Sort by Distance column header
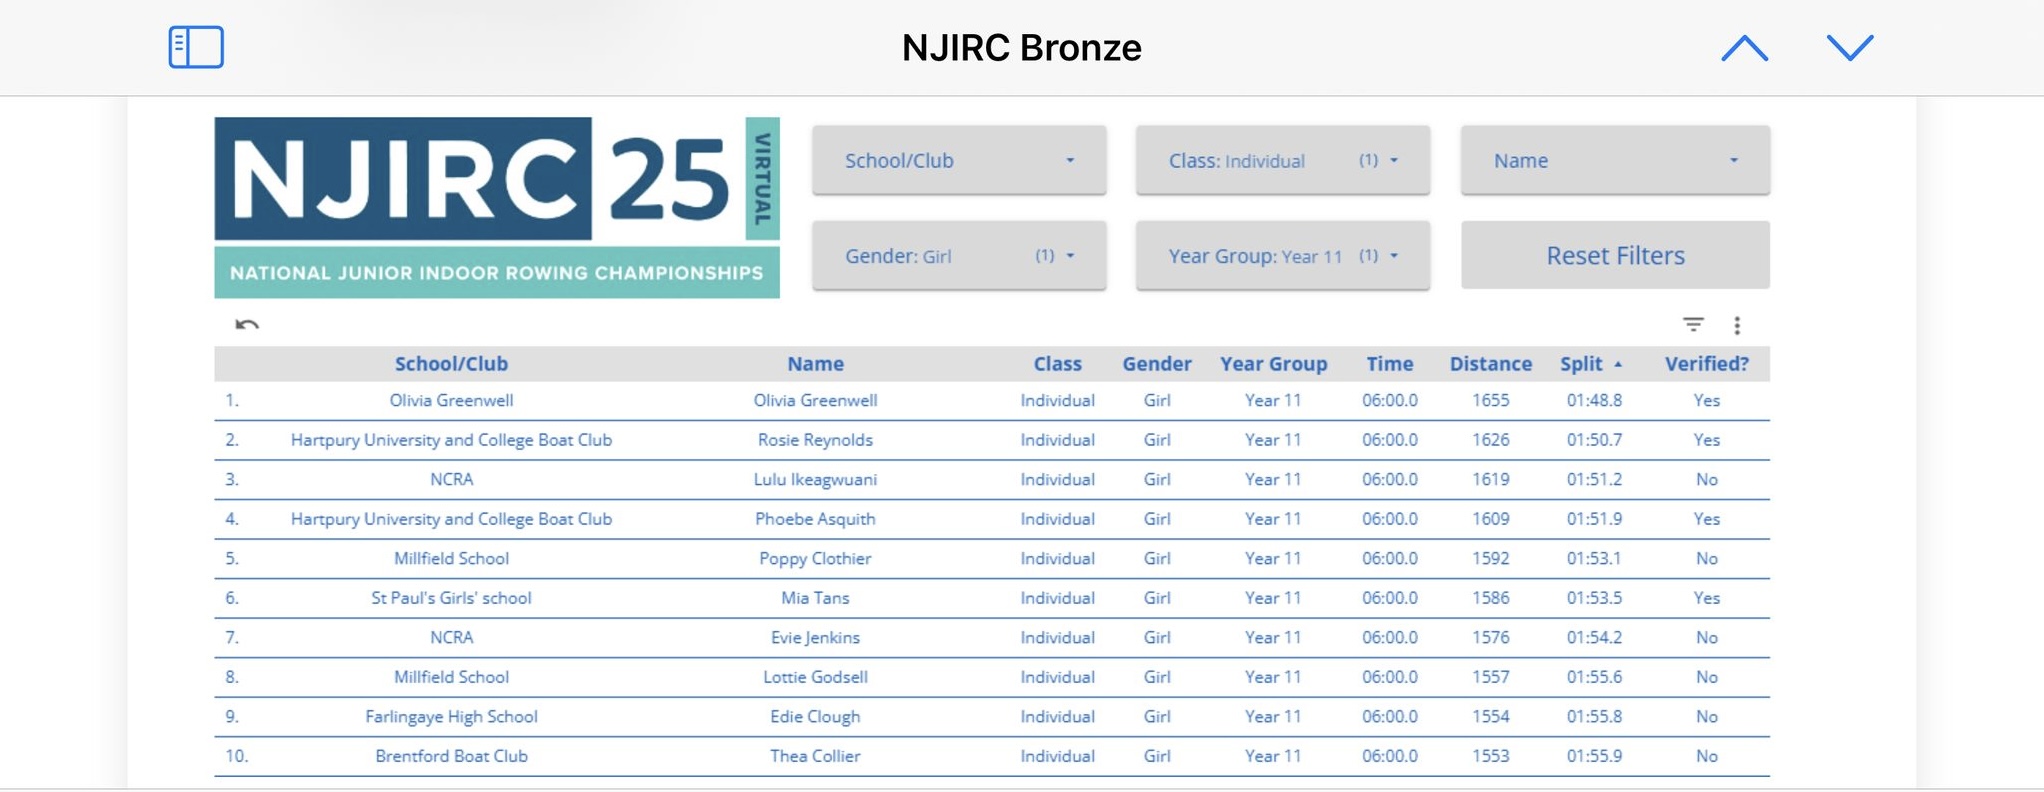2044x792 pixels. (x=1491, y=364)
